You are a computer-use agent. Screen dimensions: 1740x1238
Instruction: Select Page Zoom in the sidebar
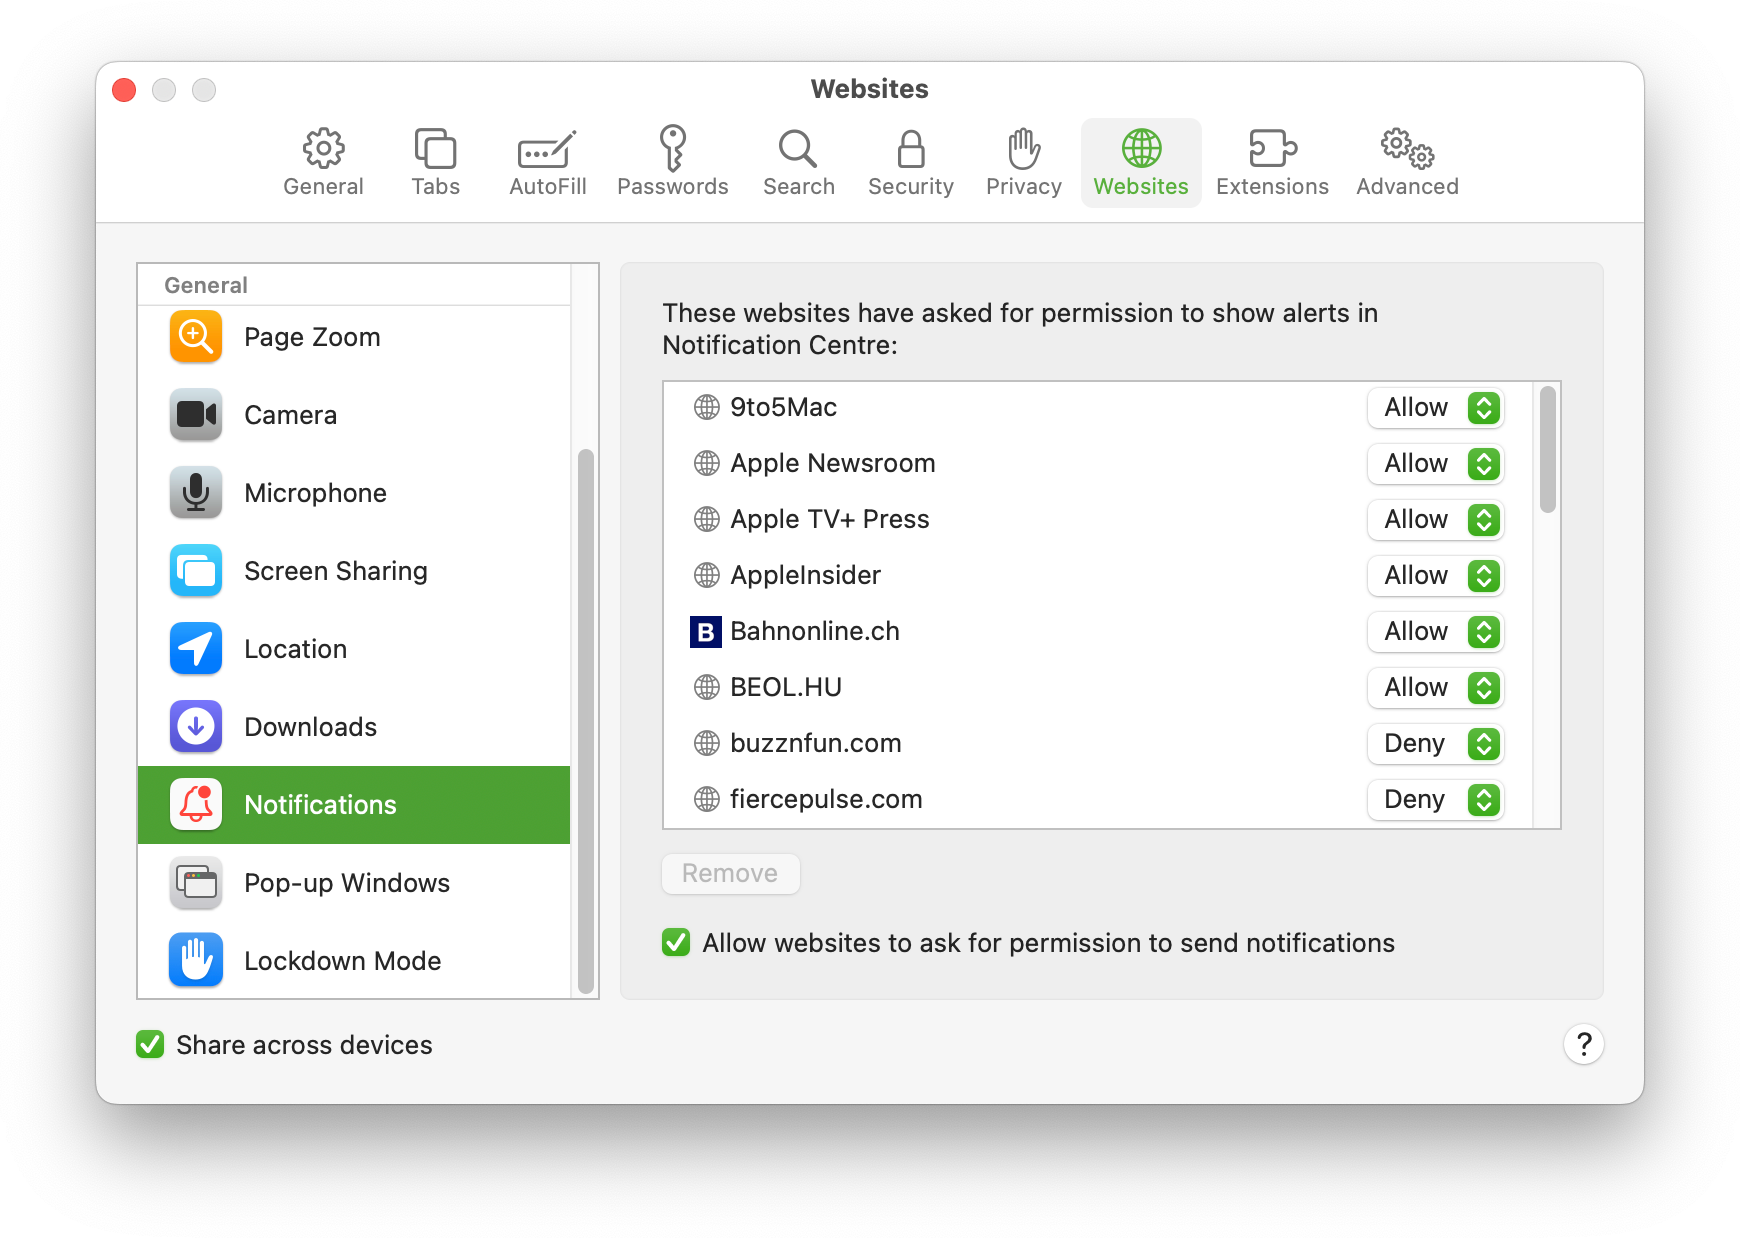pyautogui.click(x=354, y=337)
